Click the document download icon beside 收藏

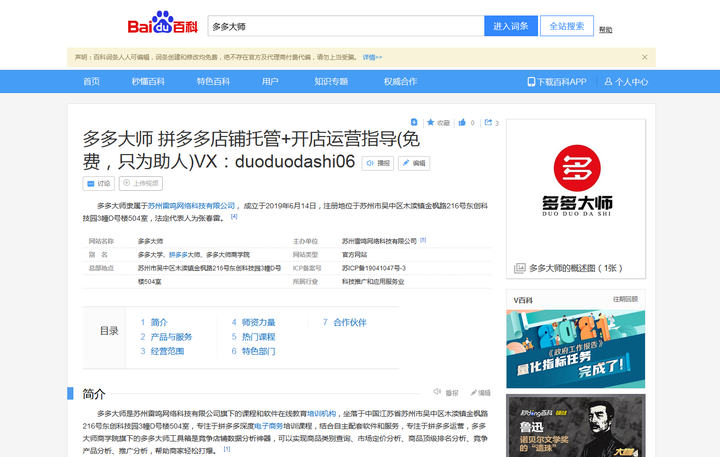(x=414, y=122)
